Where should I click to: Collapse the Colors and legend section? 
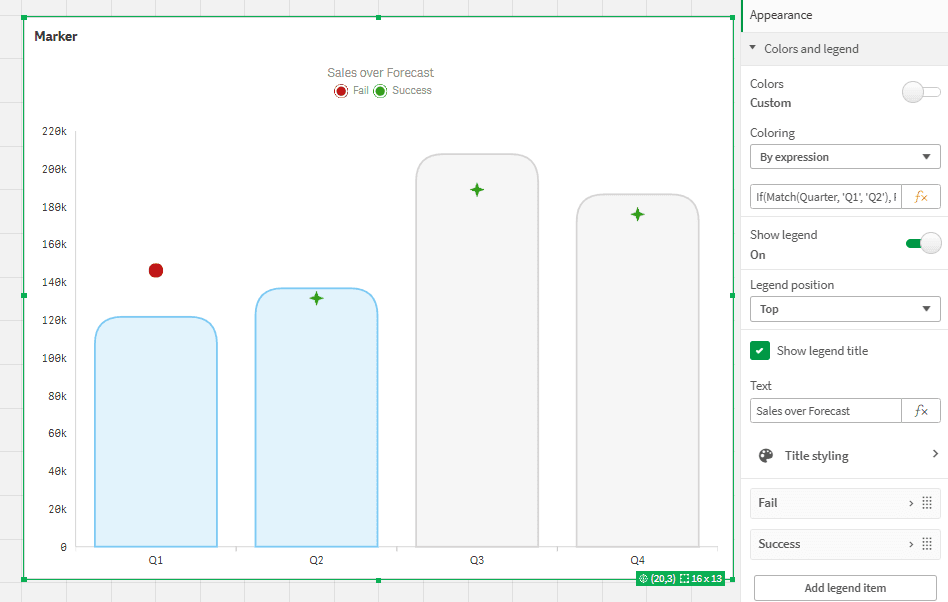tap(753, 48)
